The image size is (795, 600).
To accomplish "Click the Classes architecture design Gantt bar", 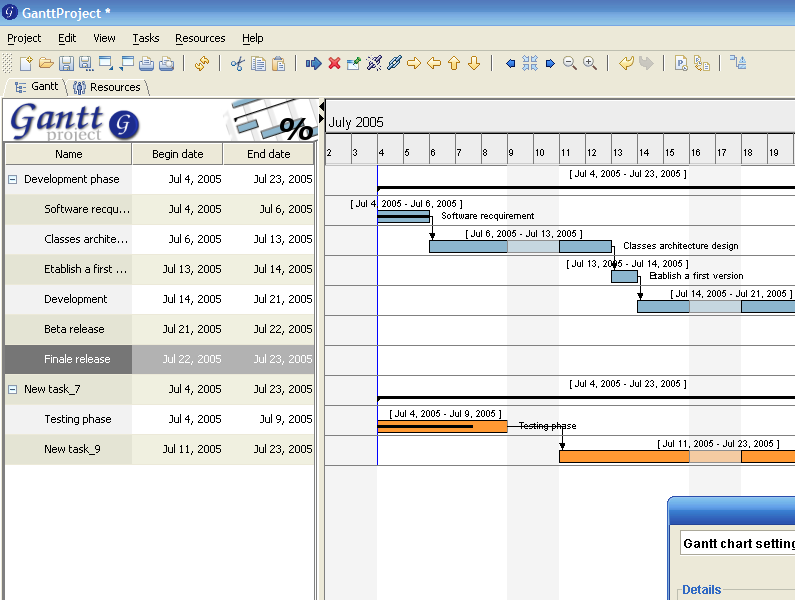I will click(x=520, y=246).
